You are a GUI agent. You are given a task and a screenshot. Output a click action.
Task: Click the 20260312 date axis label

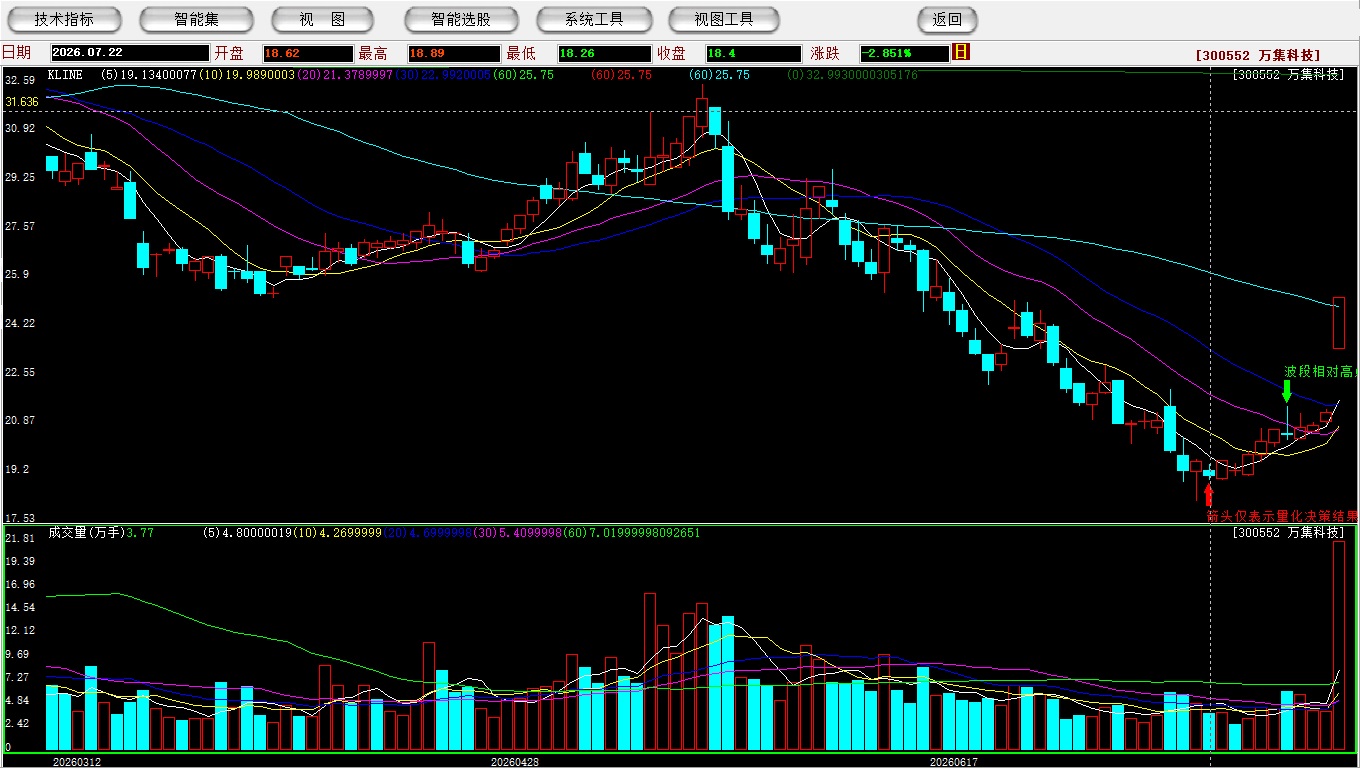click(x=77, y=761)
